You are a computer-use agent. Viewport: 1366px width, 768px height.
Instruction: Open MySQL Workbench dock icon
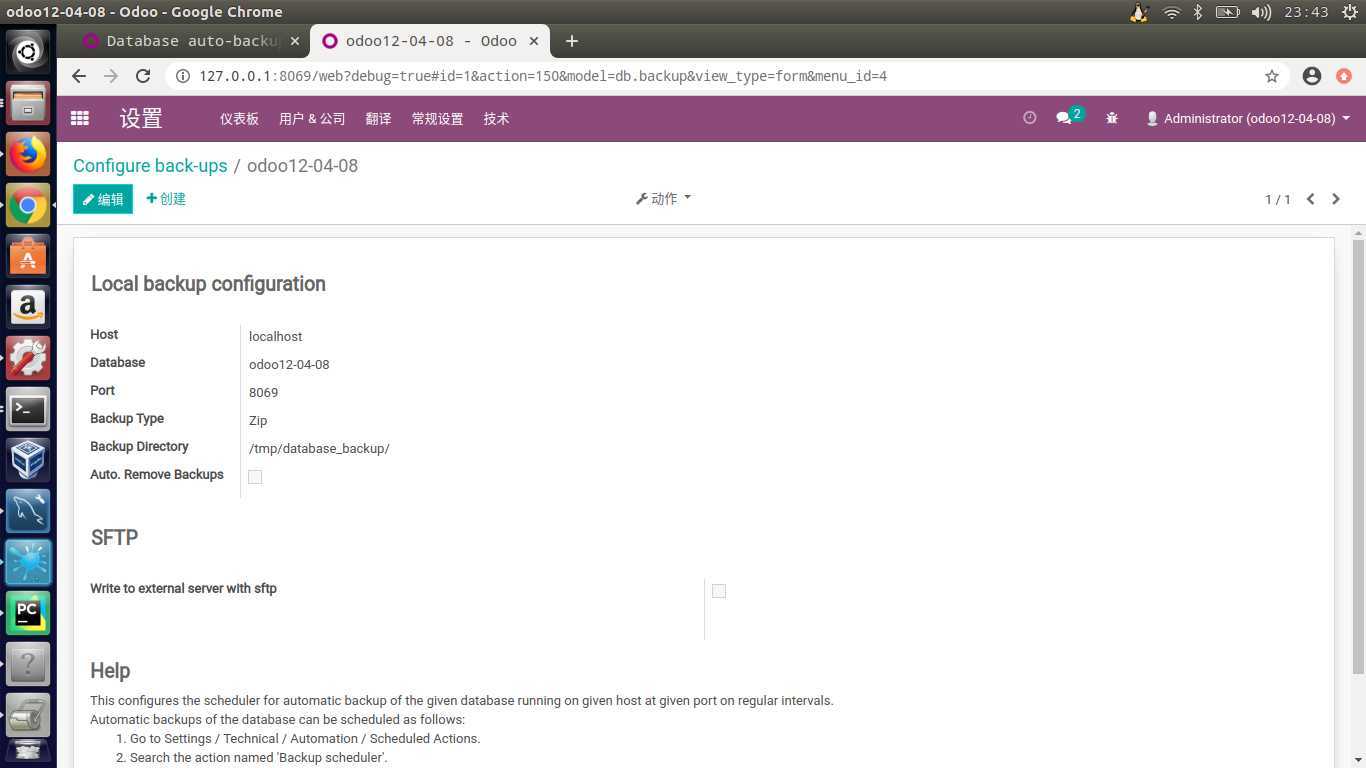tap(28, 511)
